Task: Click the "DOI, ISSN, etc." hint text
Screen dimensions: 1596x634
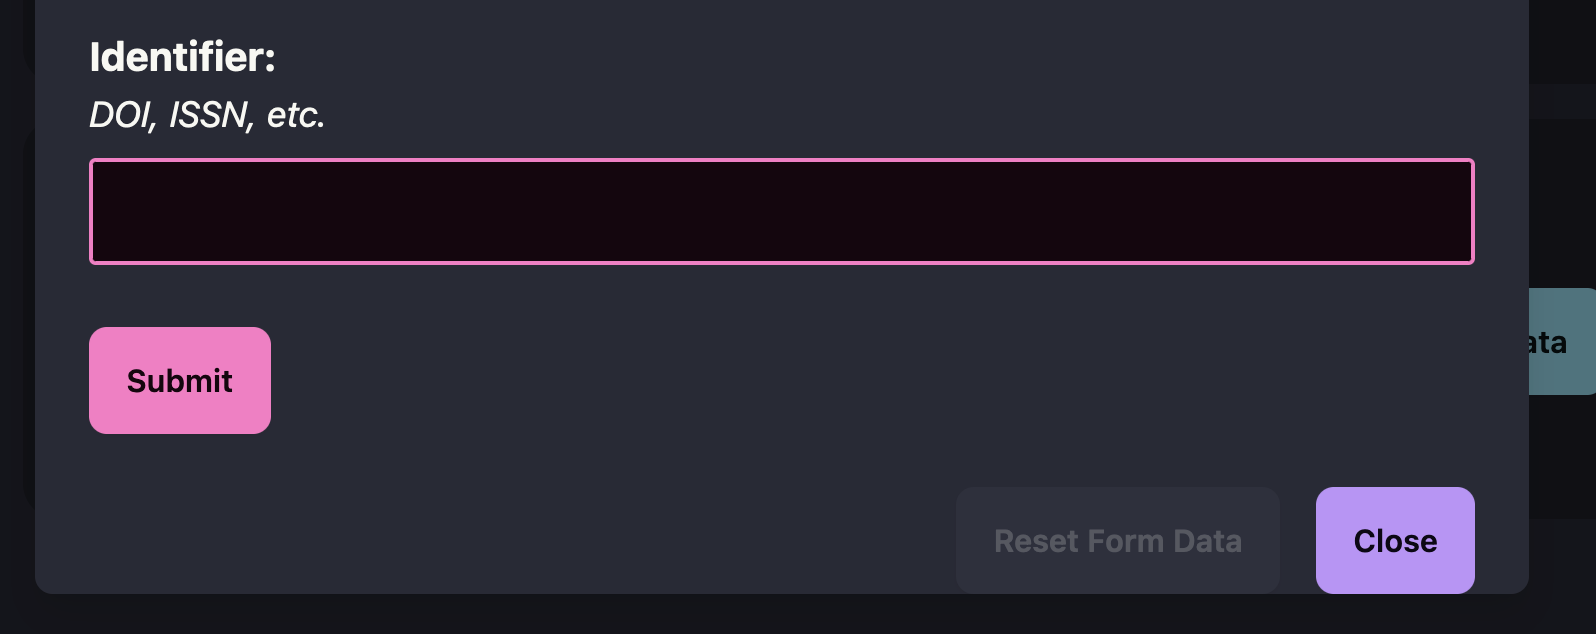Action: pos(207,115)
